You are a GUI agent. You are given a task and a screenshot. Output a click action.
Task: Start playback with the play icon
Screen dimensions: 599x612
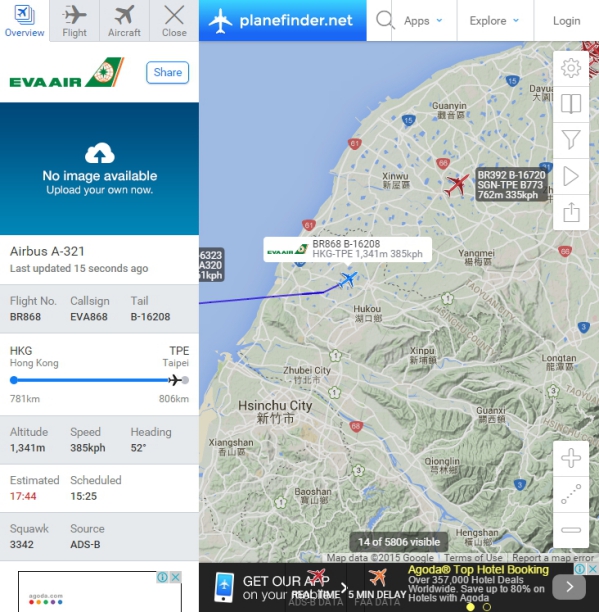tap(571, 176)
